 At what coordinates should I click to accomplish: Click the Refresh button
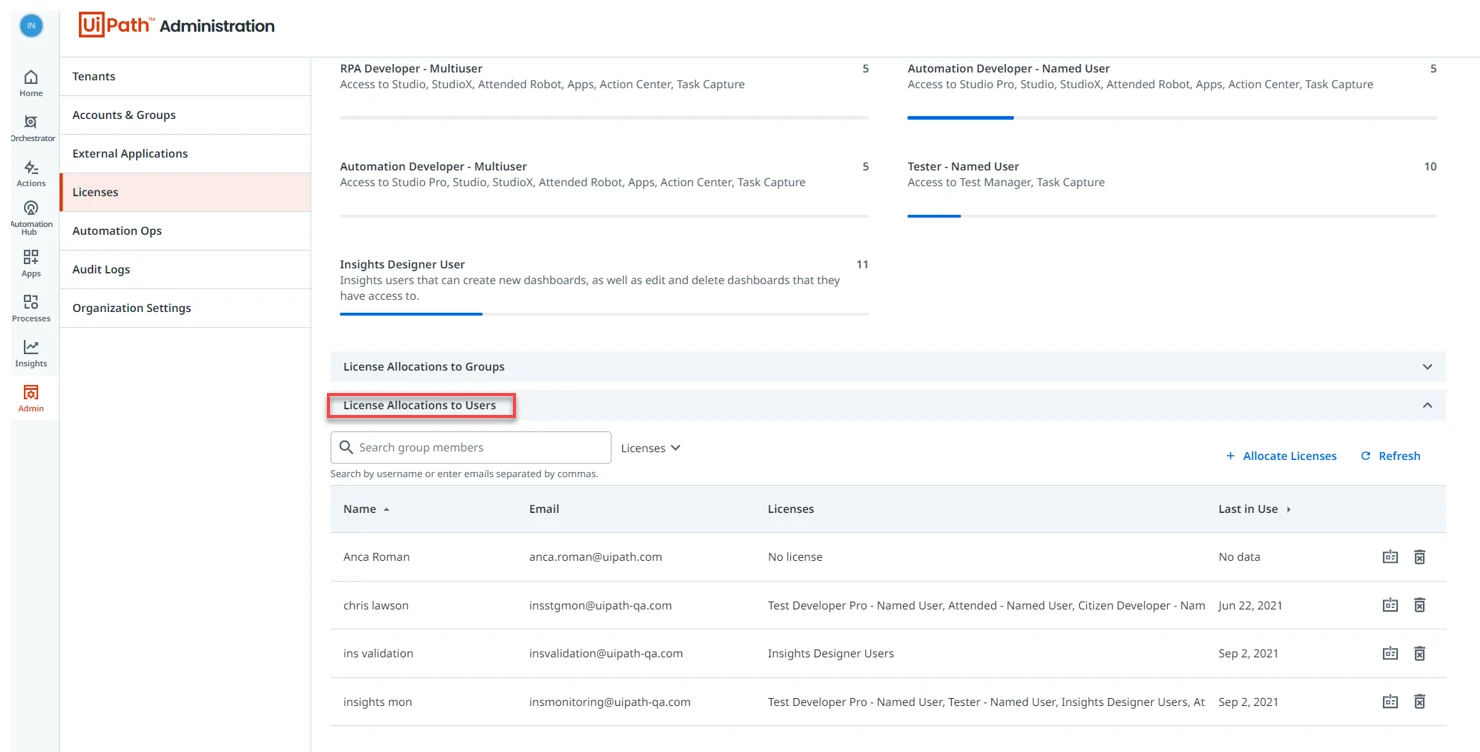1390,456
